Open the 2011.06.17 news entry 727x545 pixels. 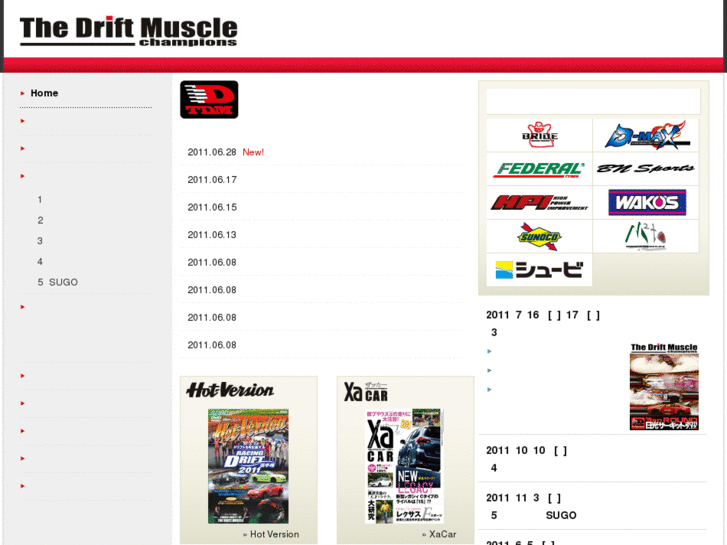(x=212, y=180)
